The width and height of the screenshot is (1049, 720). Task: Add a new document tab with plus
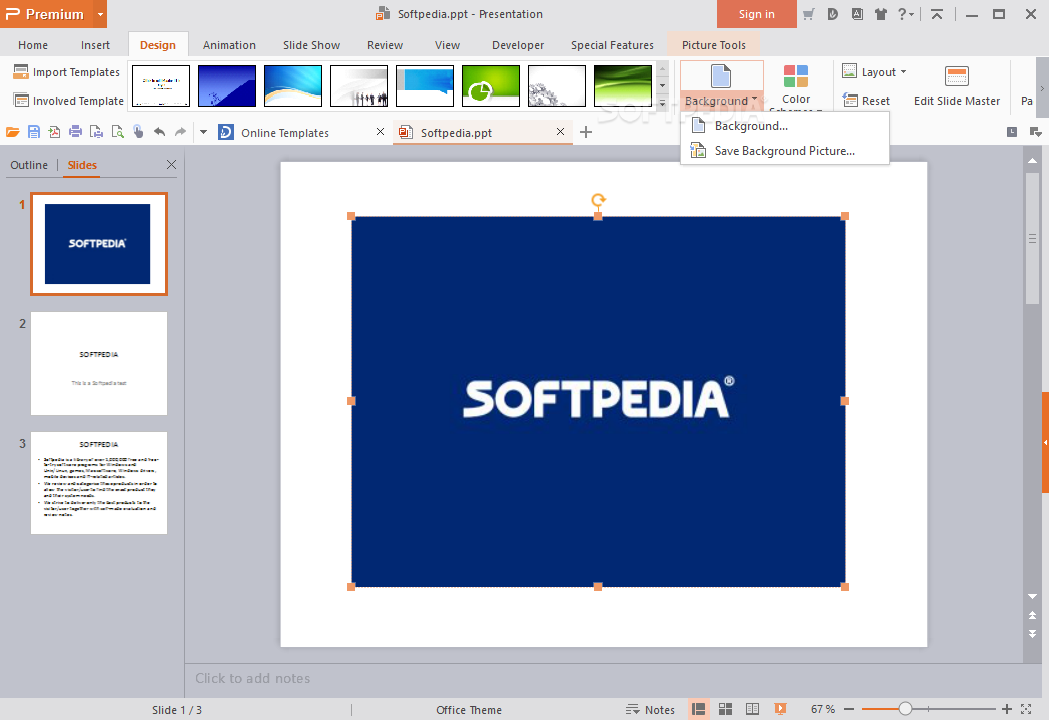pos(585,132)
